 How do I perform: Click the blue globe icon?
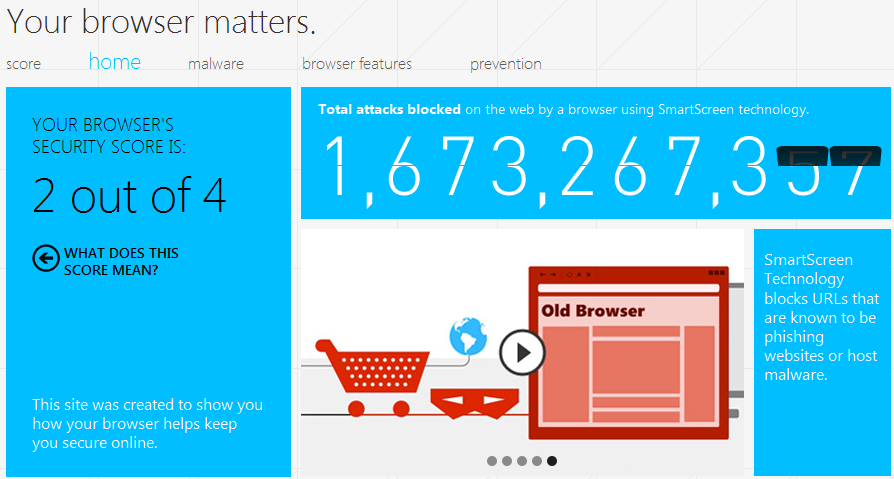pos(465,337)
